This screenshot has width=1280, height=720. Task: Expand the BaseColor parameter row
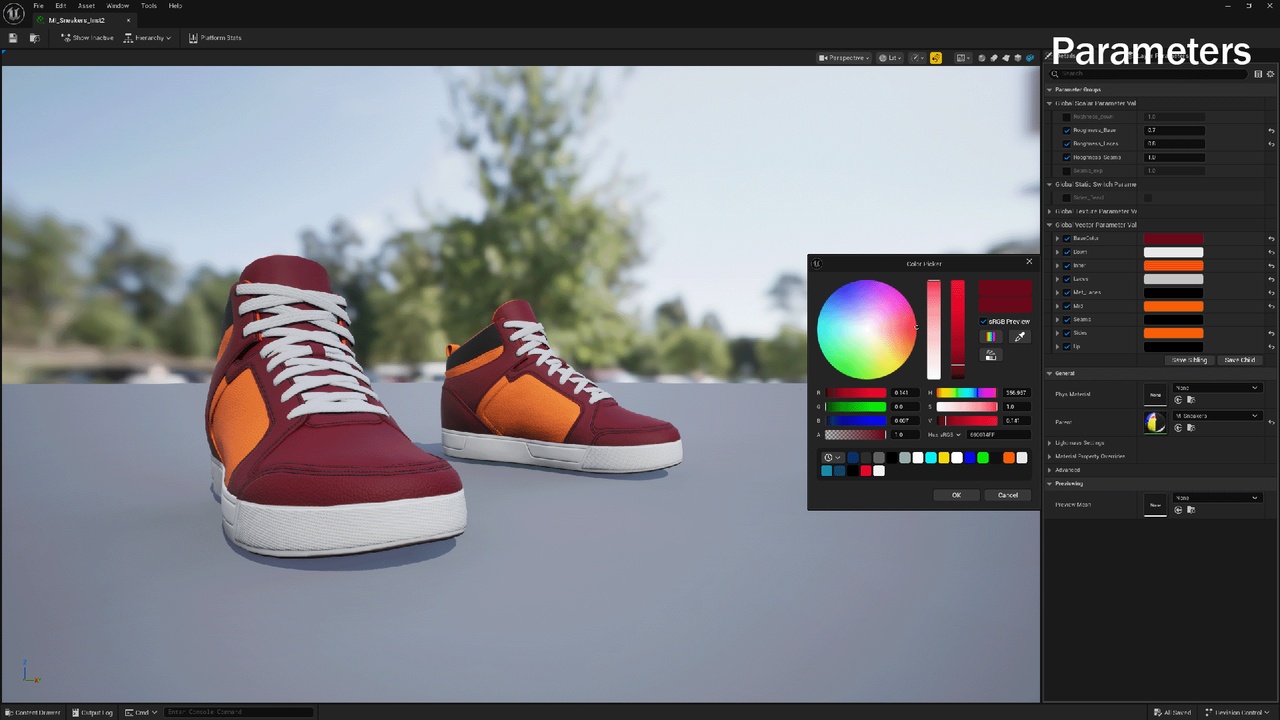click(1057, 238)
